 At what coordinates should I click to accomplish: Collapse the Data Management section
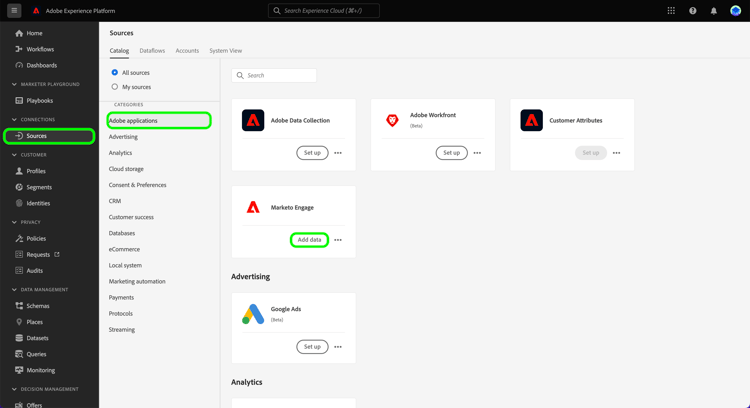pyautogui.click(x=14, y=290)
